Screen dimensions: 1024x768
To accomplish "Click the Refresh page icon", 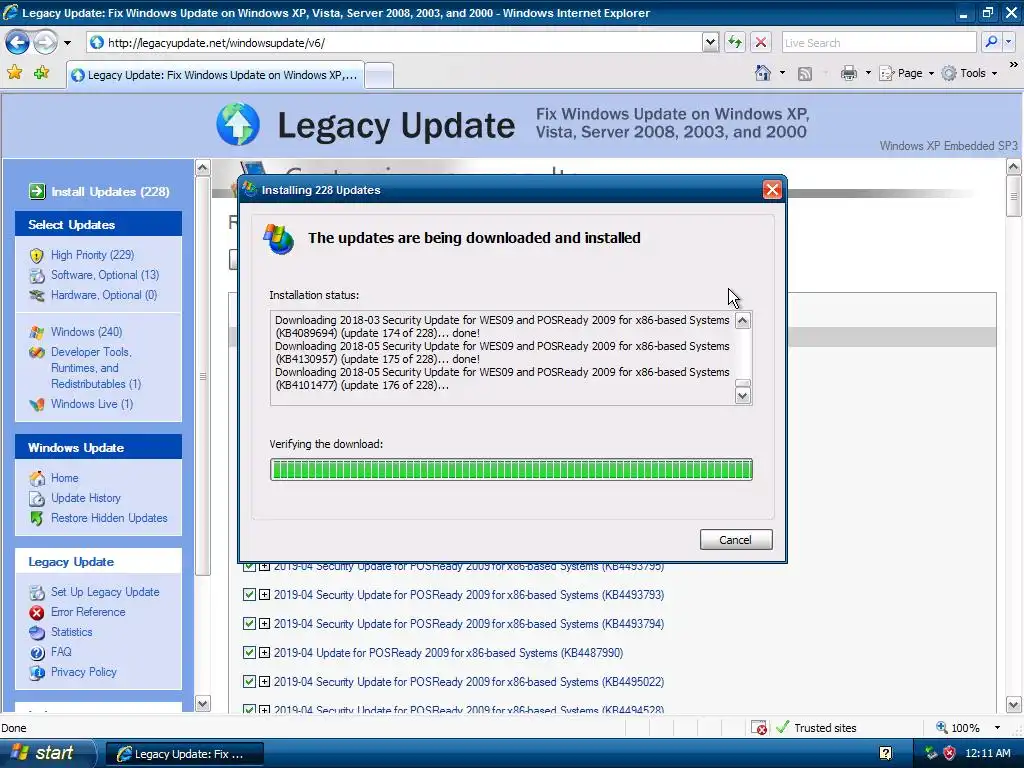I will (x=735, y=43).
